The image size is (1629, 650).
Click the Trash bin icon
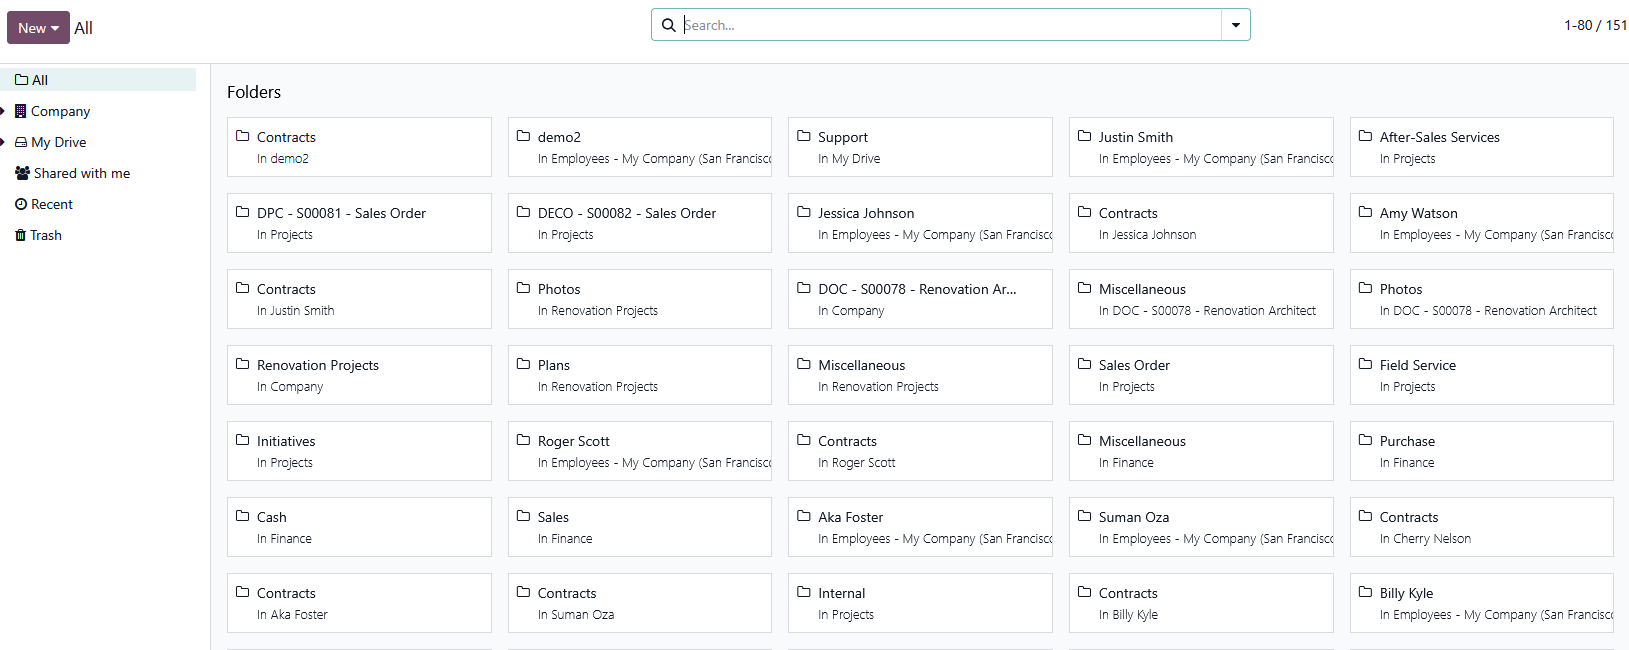pyautogui.click(x=21, y=235)
